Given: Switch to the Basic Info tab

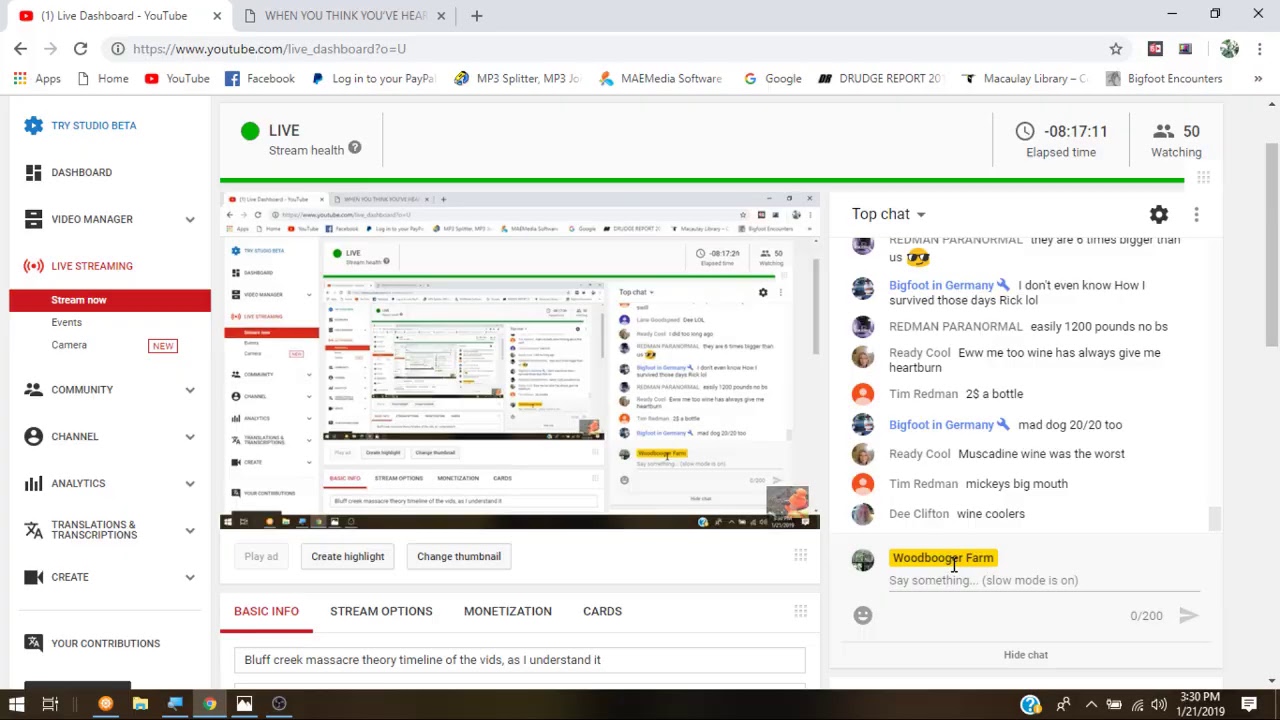Looking at the screenshot, I should click(266, 611).
